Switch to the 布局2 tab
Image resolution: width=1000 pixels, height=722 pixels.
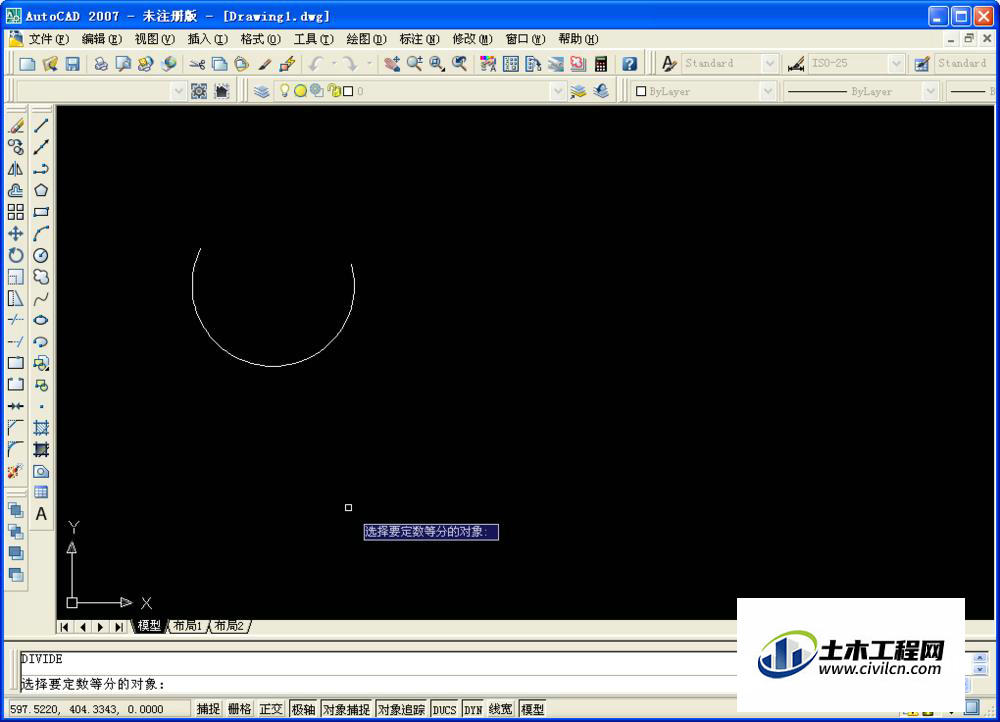[228, 626]
